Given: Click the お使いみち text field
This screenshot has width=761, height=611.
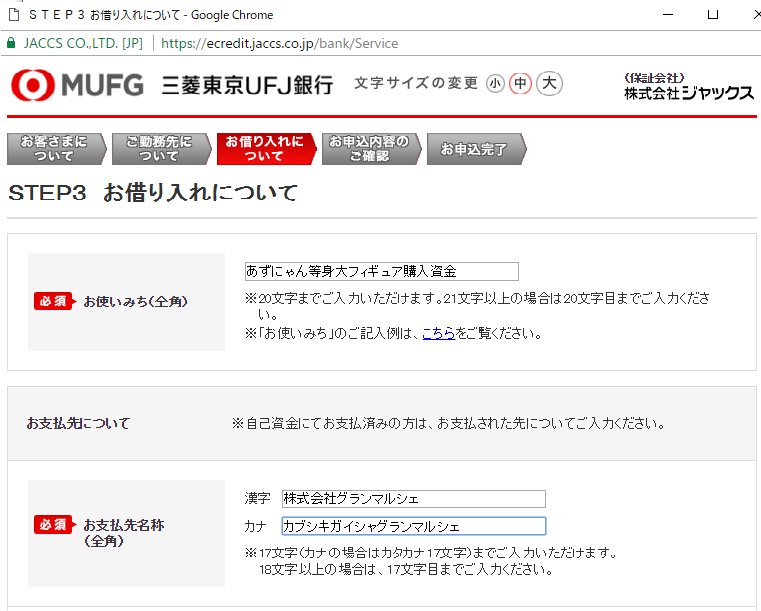Looking at the screenshot, I should (x=381, y=271).
